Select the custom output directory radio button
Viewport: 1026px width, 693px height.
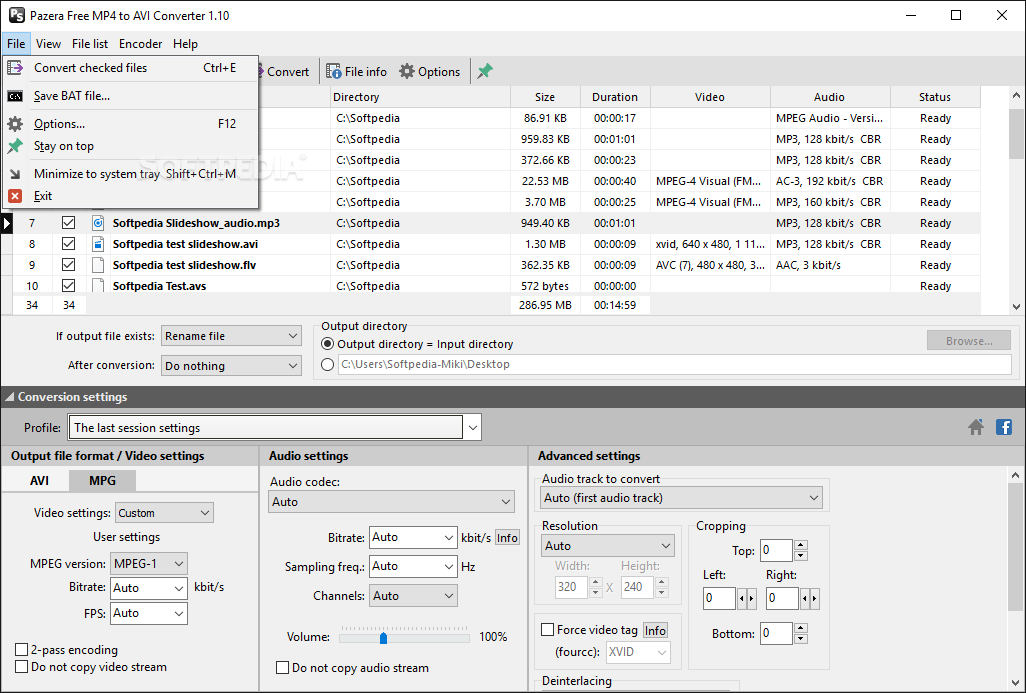328,365
